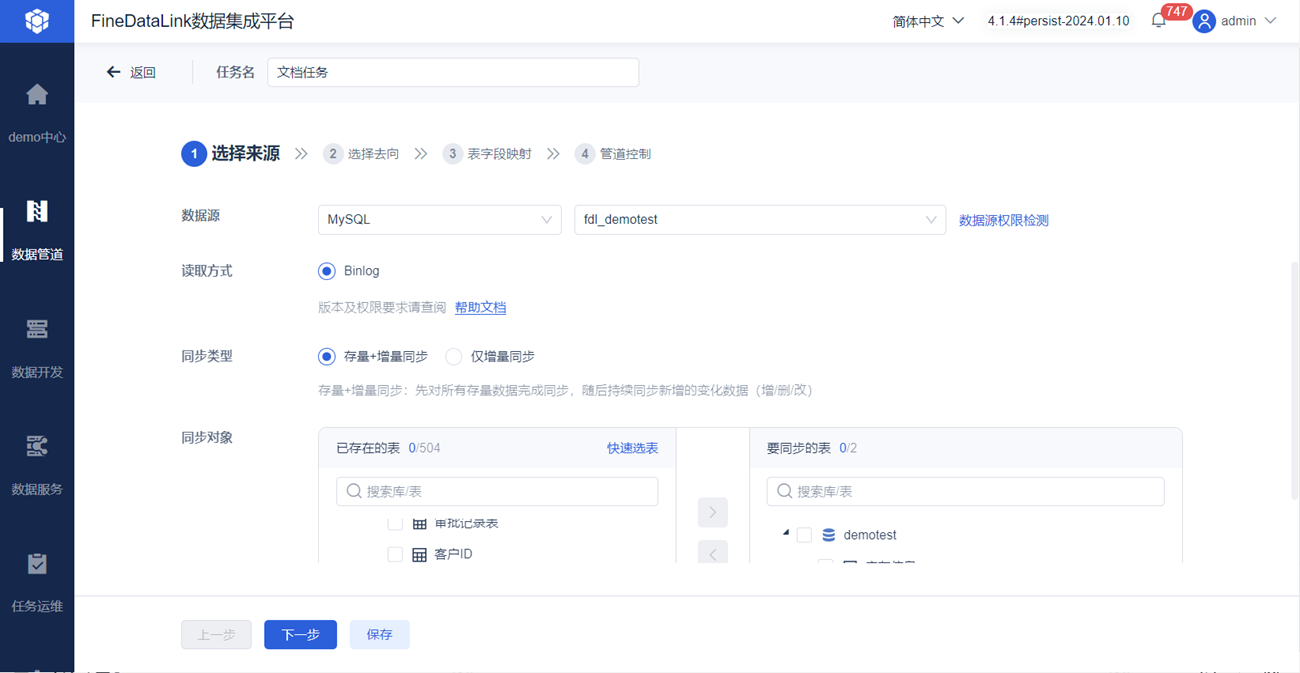The image size is (1300, 673).
Task: Click the admin user avatar icon
Action: point(1204,21)
